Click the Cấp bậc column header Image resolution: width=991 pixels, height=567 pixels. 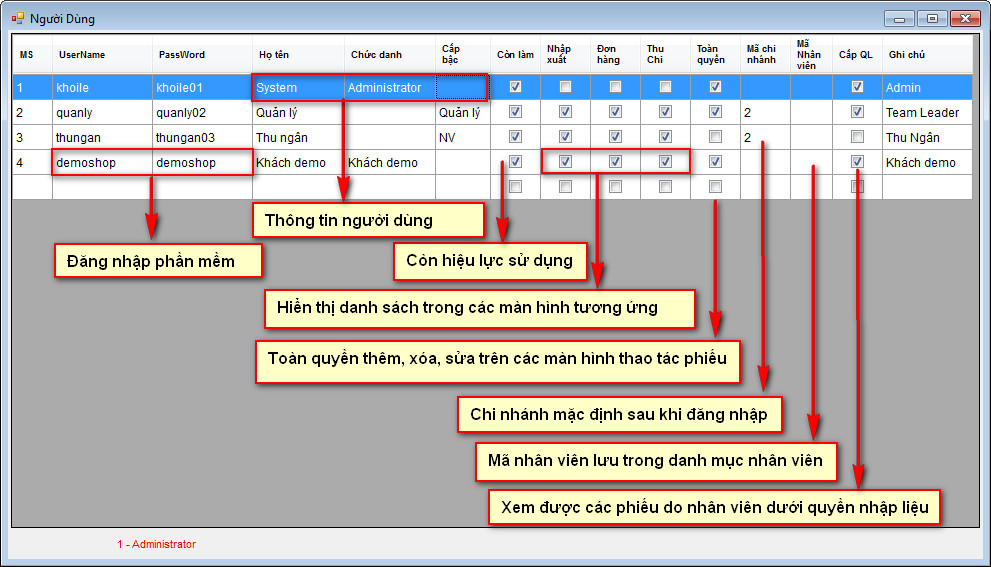pos(463,54)
